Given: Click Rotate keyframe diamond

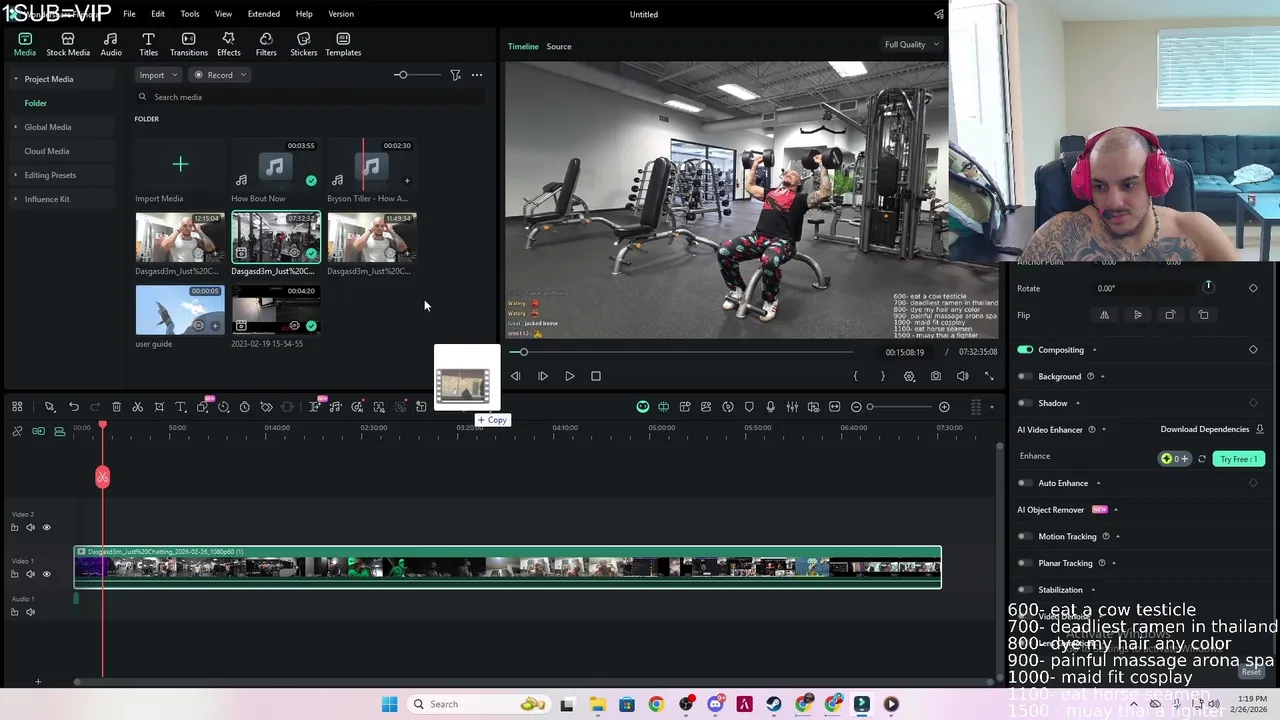Looking at the screenshot, I should click(x=1253, y=288).
